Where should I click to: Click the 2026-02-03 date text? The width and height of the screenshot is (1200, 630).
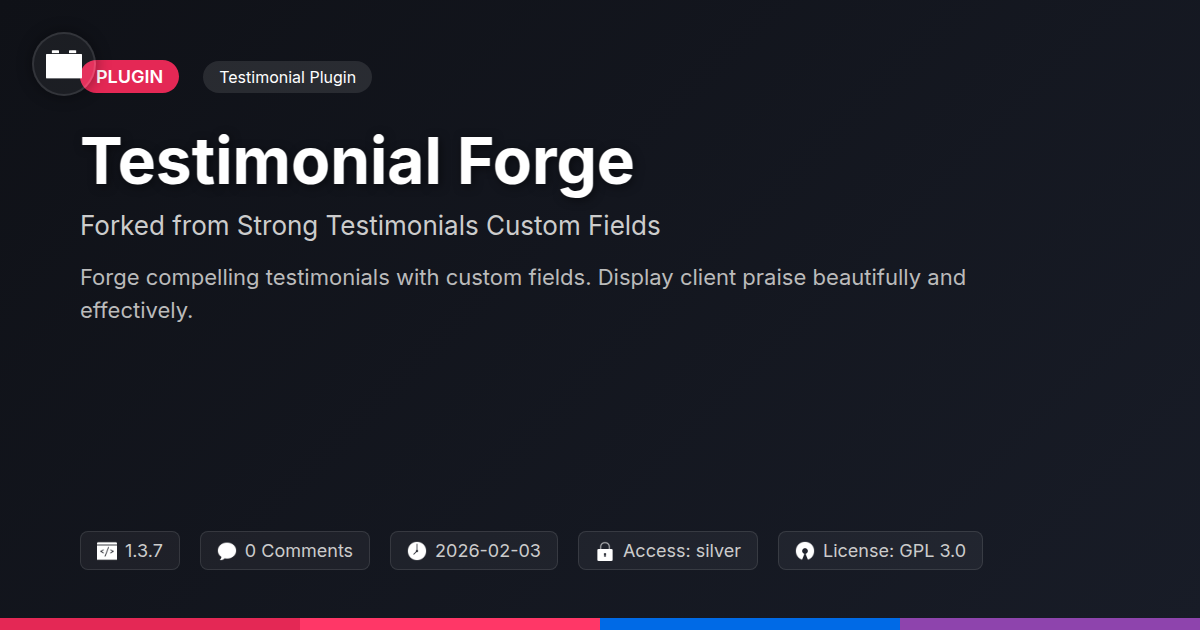click(x=488, y=551)
